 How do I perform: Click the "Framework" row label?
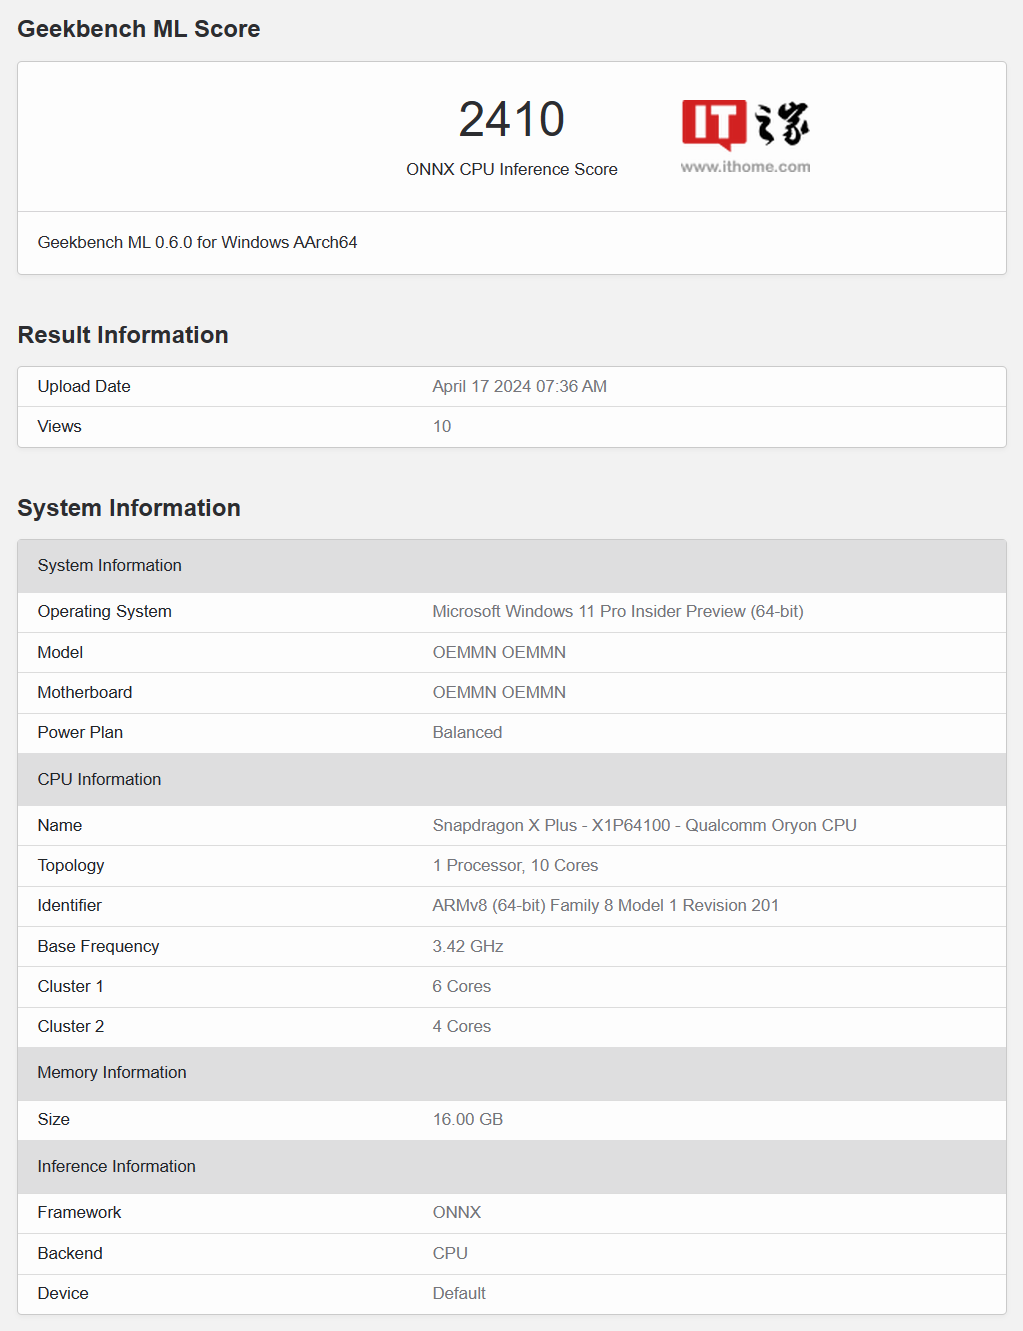tap(80, 1213)
